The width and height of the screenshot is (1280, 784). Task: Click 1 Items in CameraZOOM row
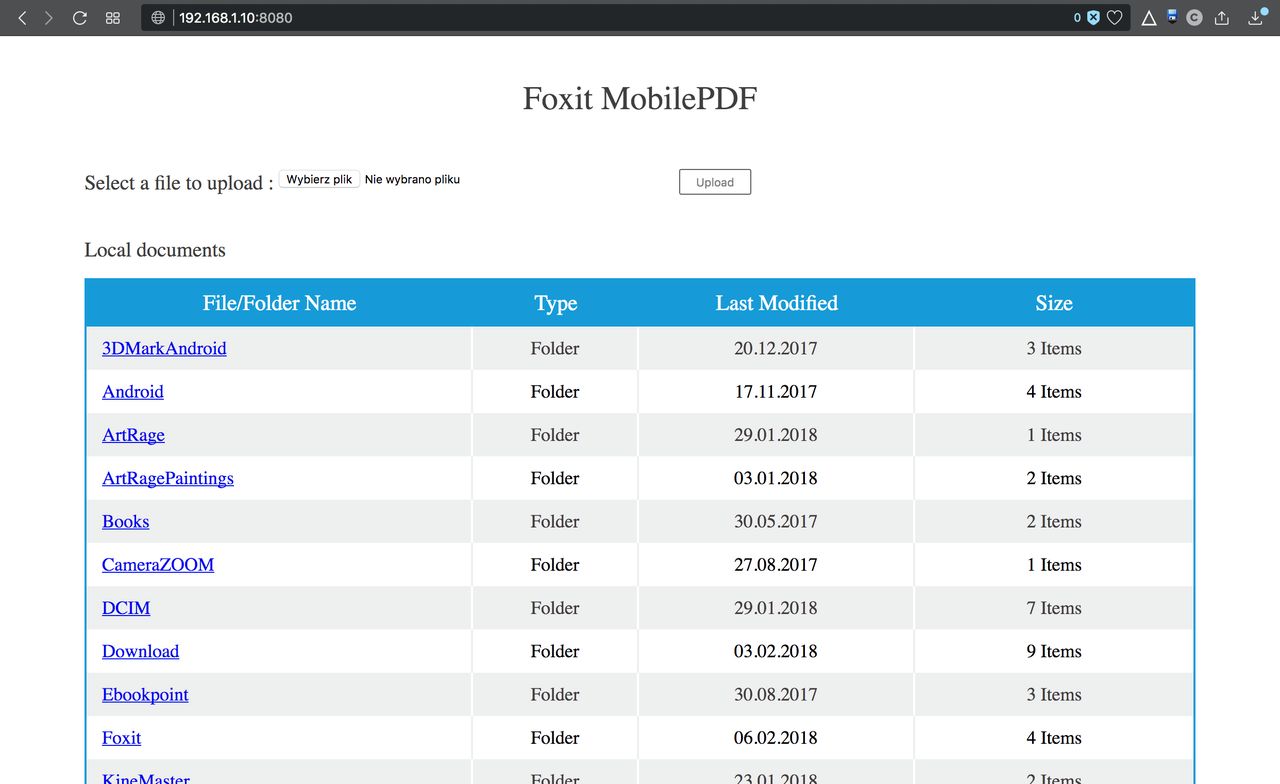click(x=1054, y=564)
